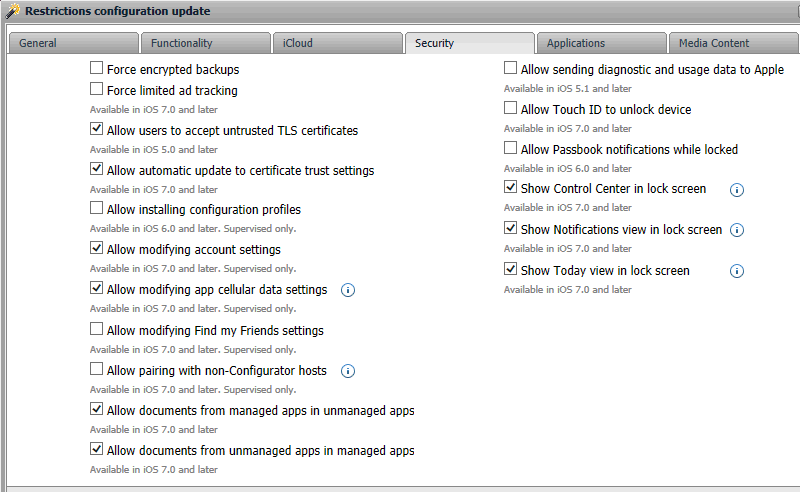Click info icon beside Show Control Center
800x492 pixels.
(737, 189)
